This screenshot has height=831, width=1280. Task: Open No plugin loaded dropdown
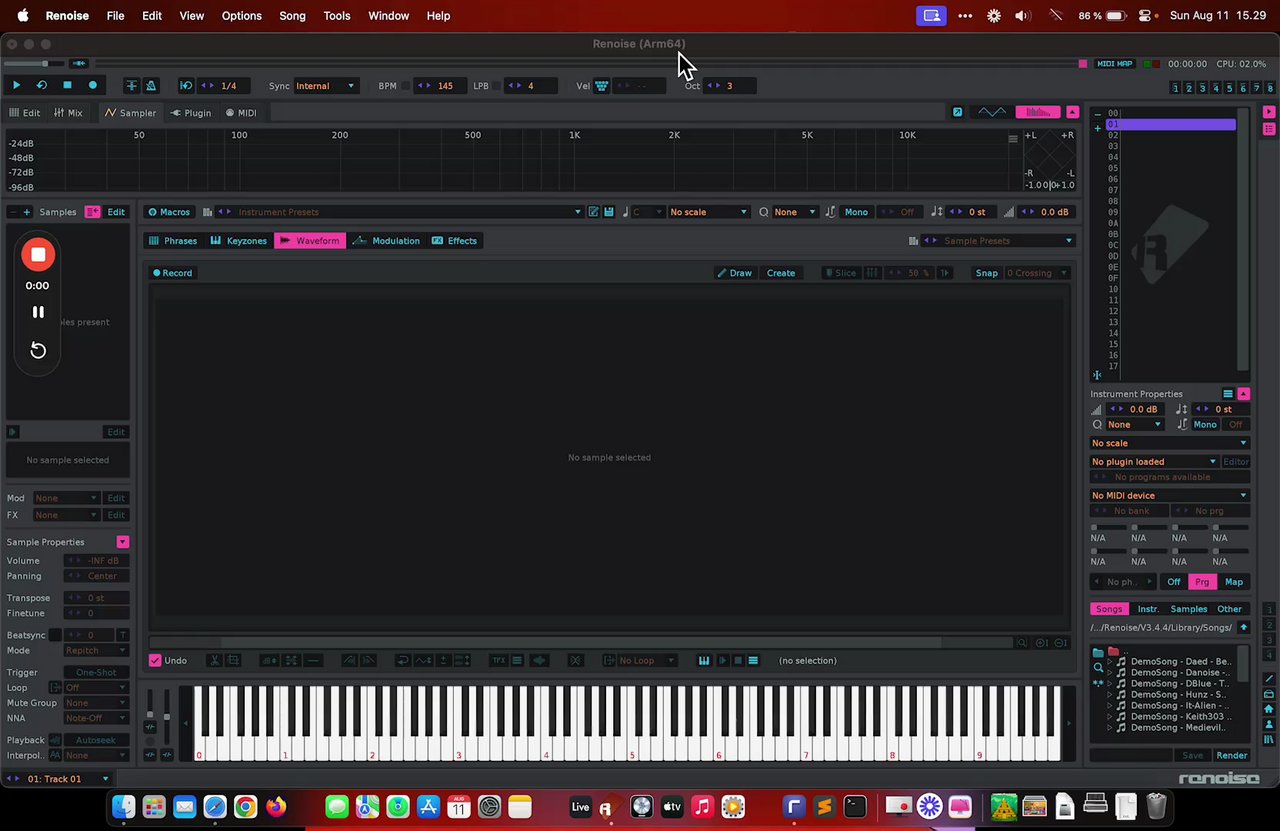pos(1155,462)
